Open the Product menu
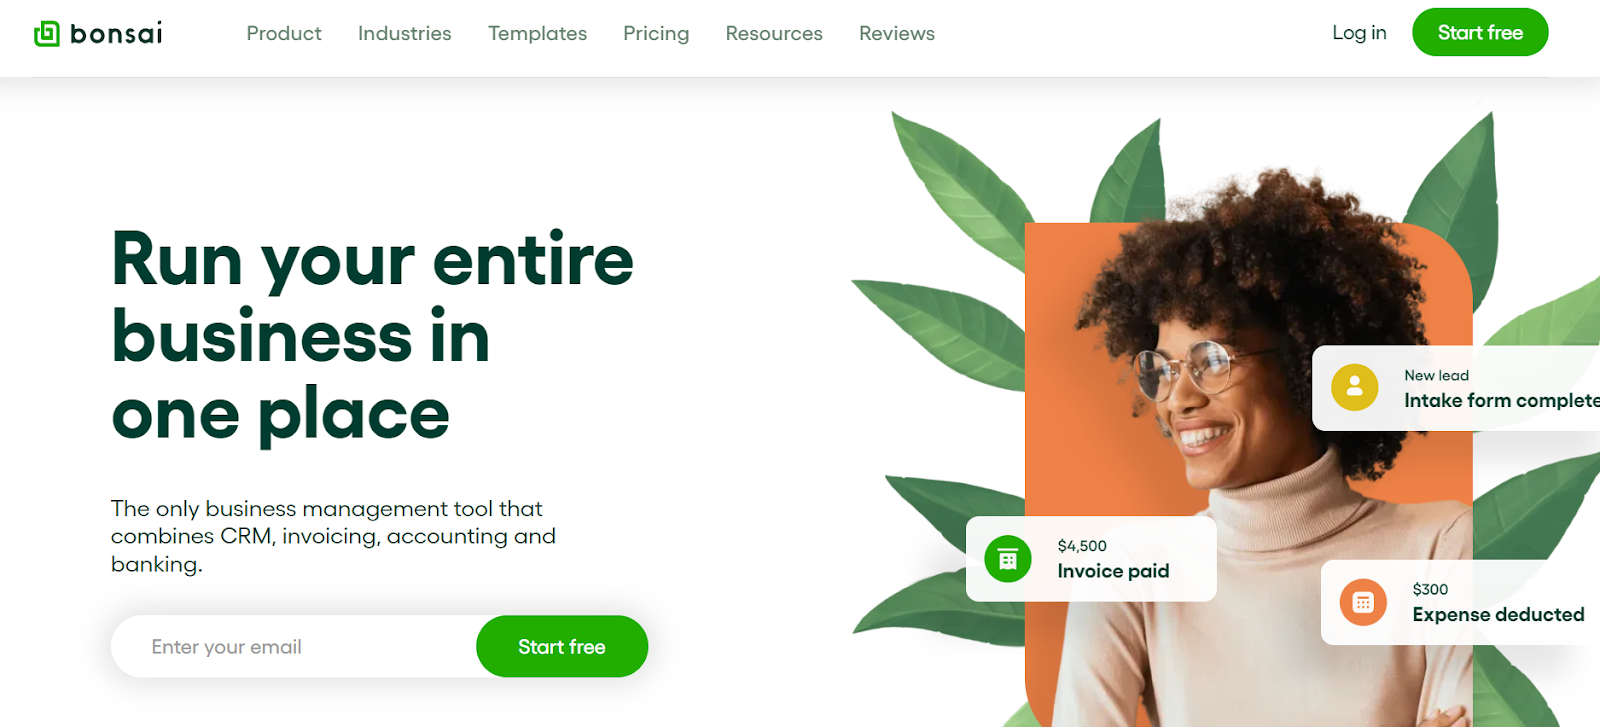This screenshot has height=727, width=1600. coord(284,34)
